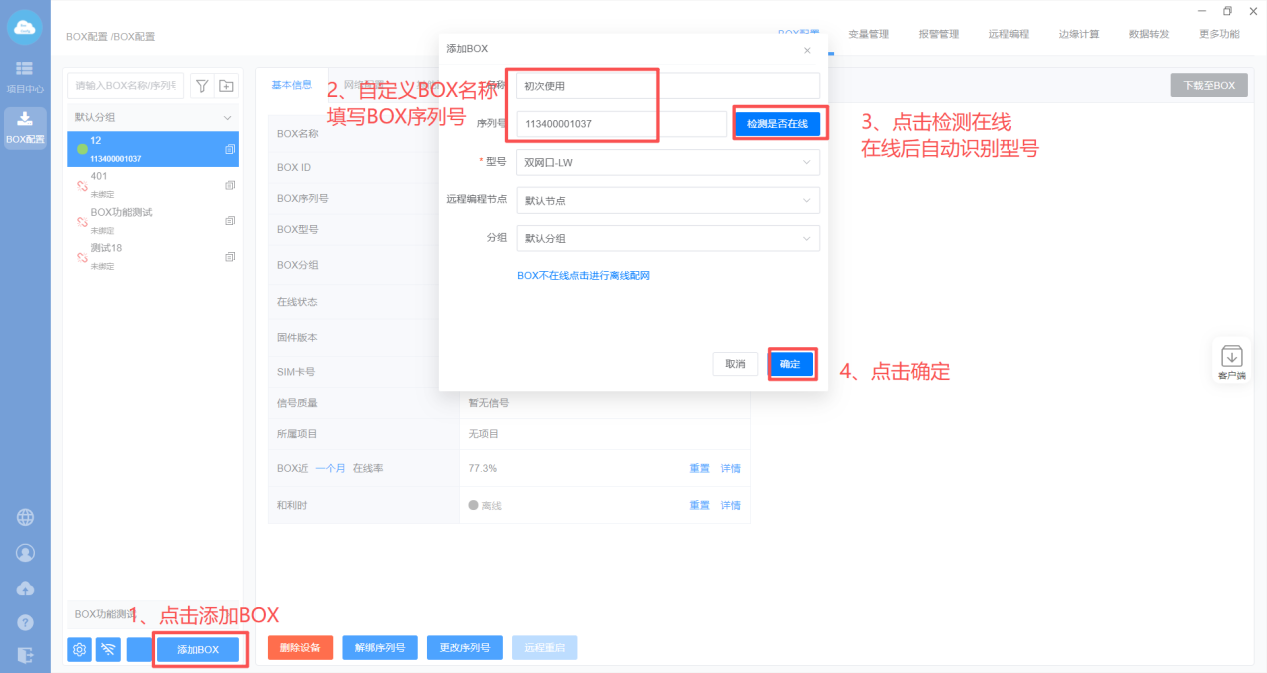This screenshot has width=1267, height=673.
Task: Switch to the 变量管理 tab
Action: (868, 34)
